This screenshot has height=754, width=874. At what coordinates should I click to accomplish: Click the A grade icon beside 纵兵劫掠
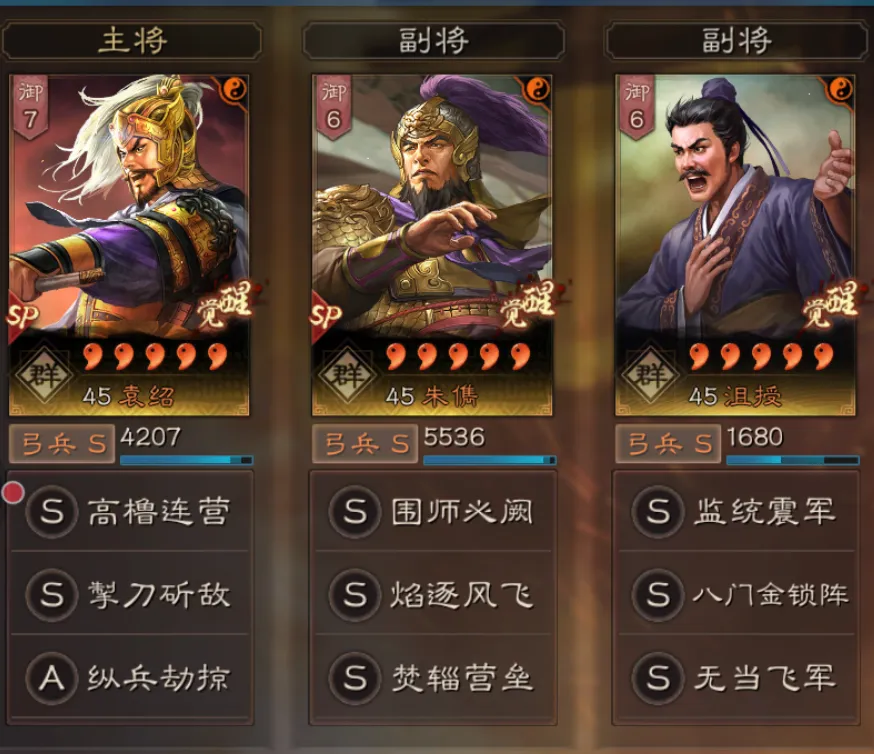pyautogui.click(x=52, y=678)
